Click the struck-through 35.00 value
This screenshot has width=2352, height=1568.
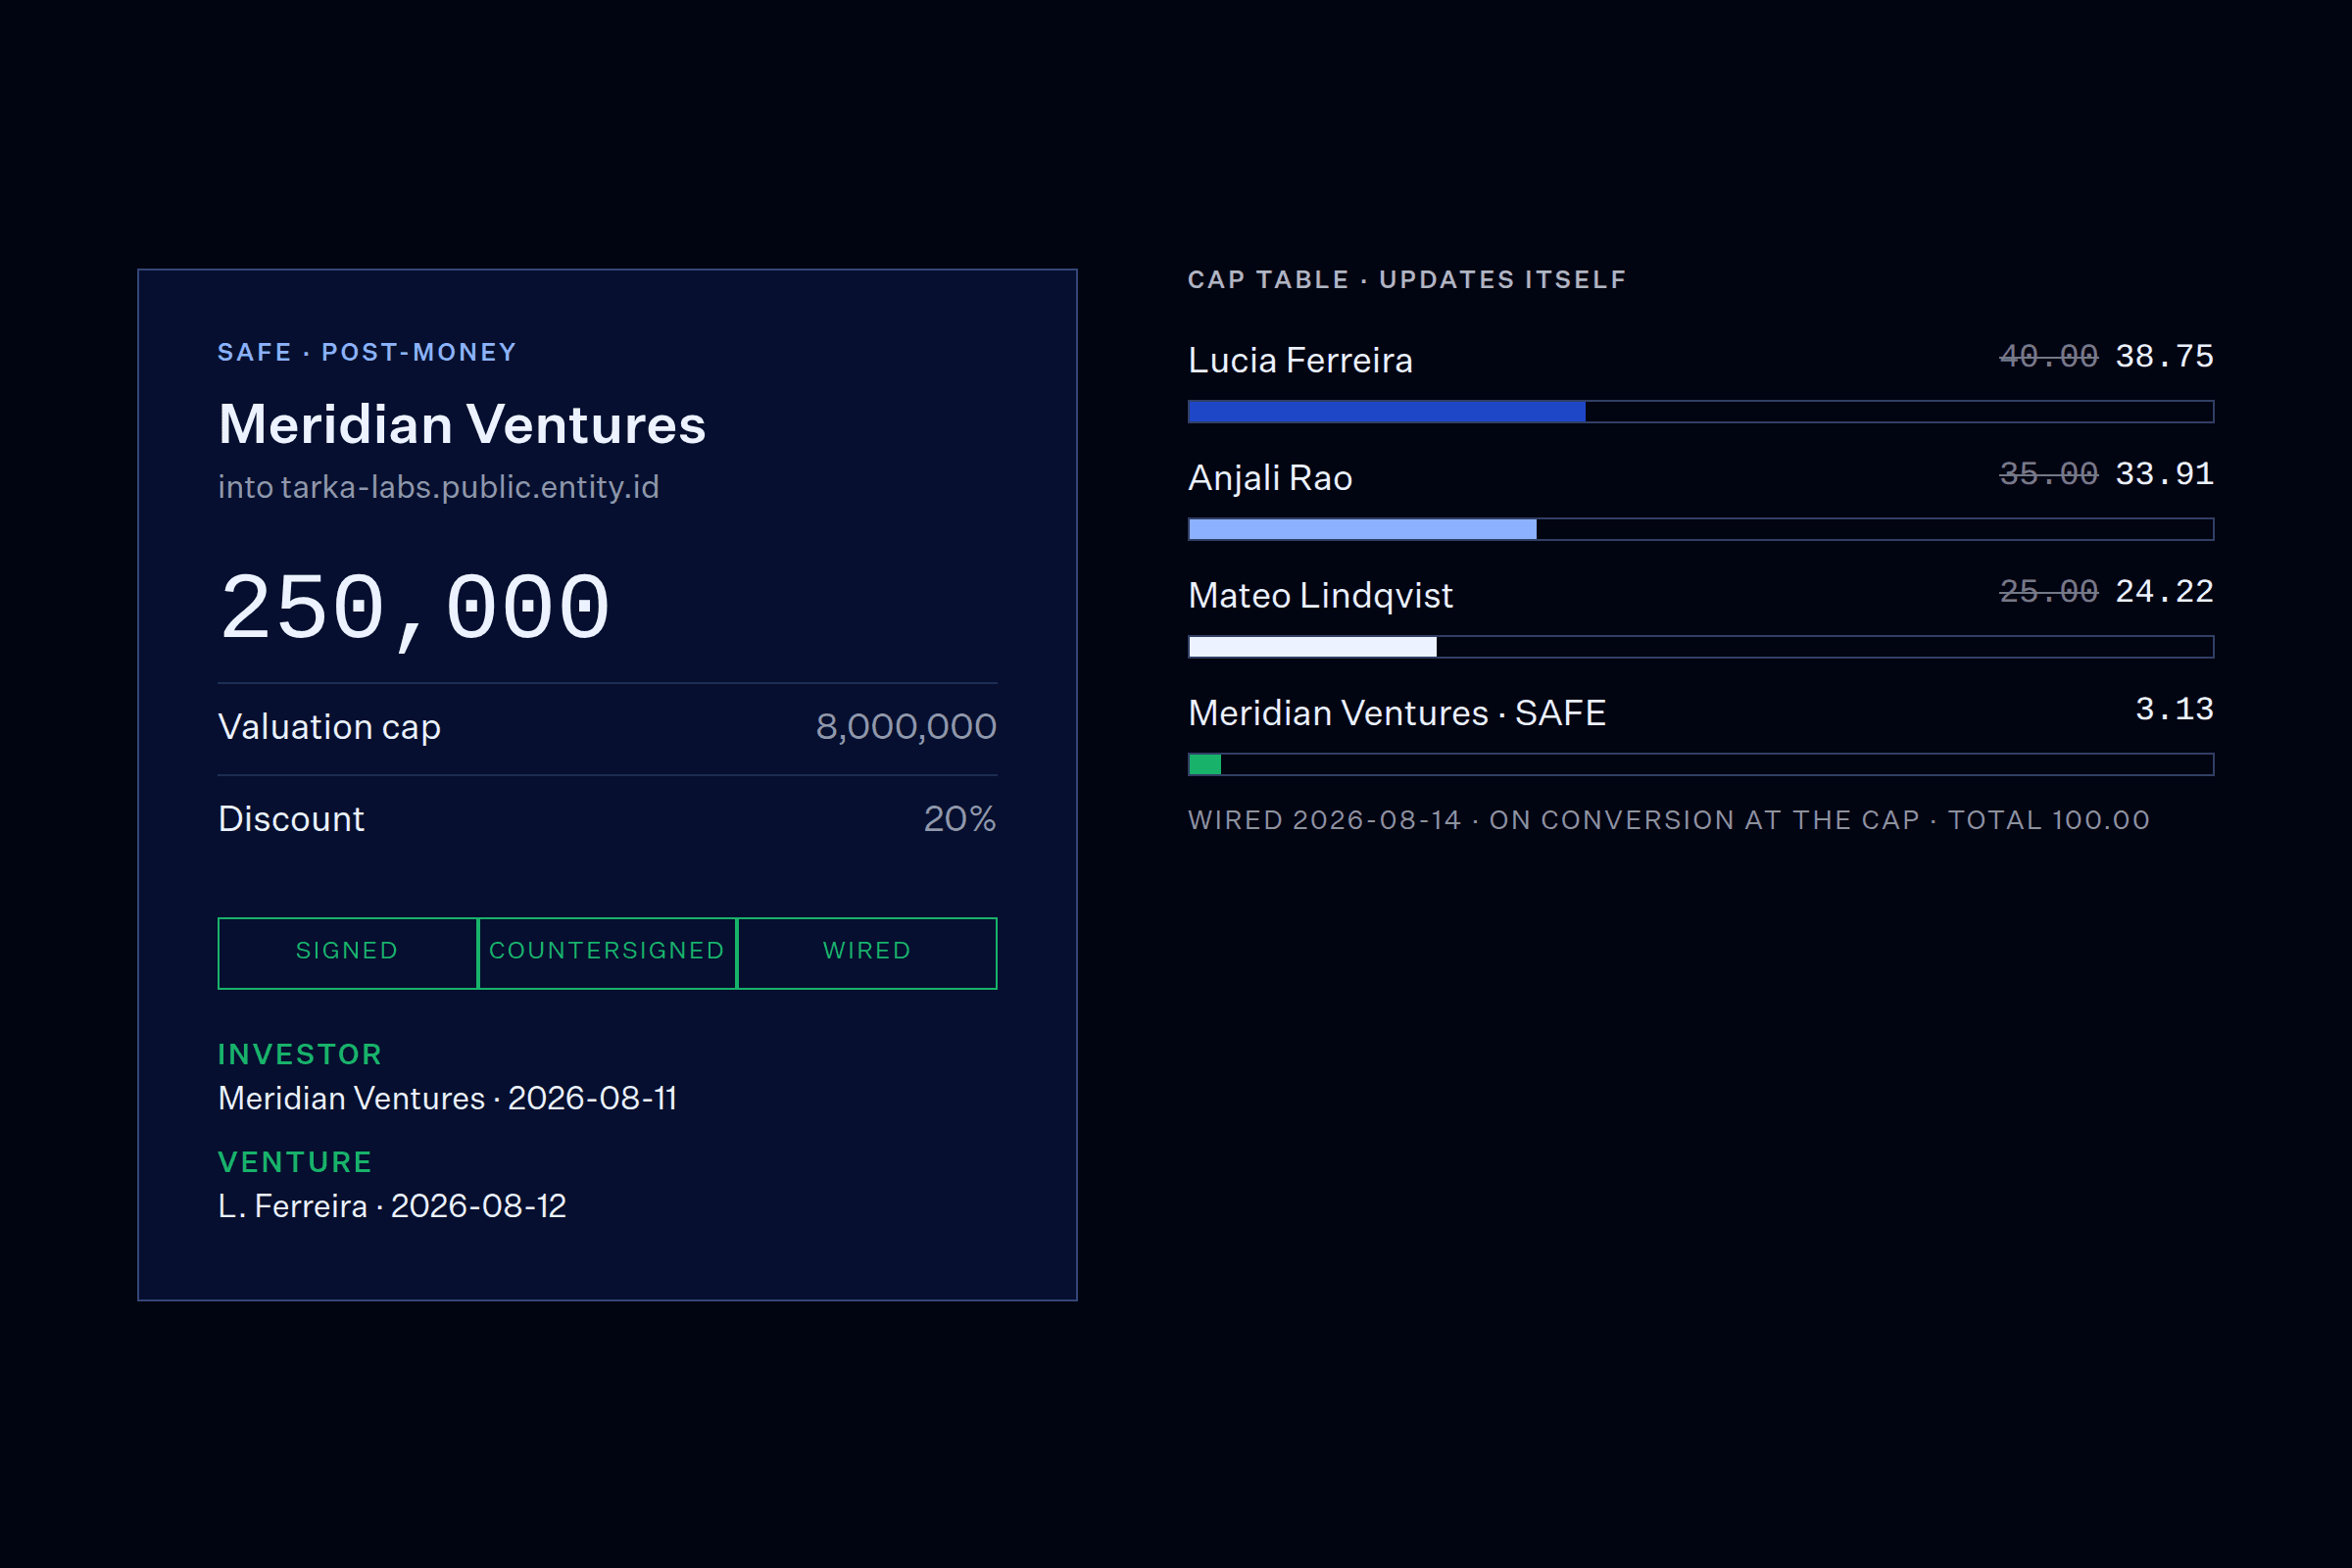pyautogui.click(x=2048, y=474)
